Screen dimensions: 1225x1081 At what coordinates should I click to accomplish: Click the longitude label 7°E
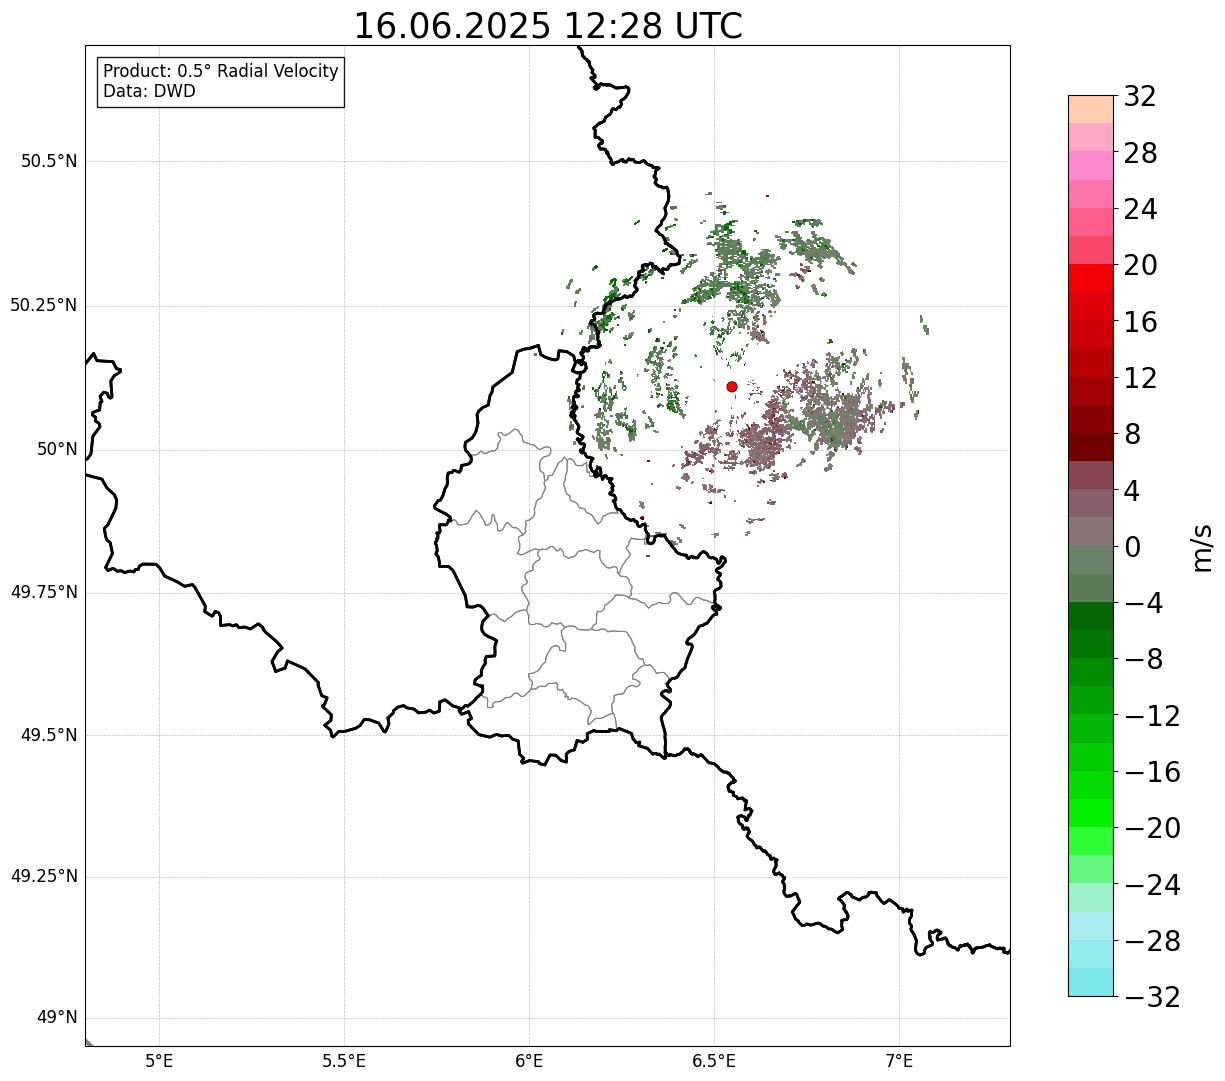899,1060
